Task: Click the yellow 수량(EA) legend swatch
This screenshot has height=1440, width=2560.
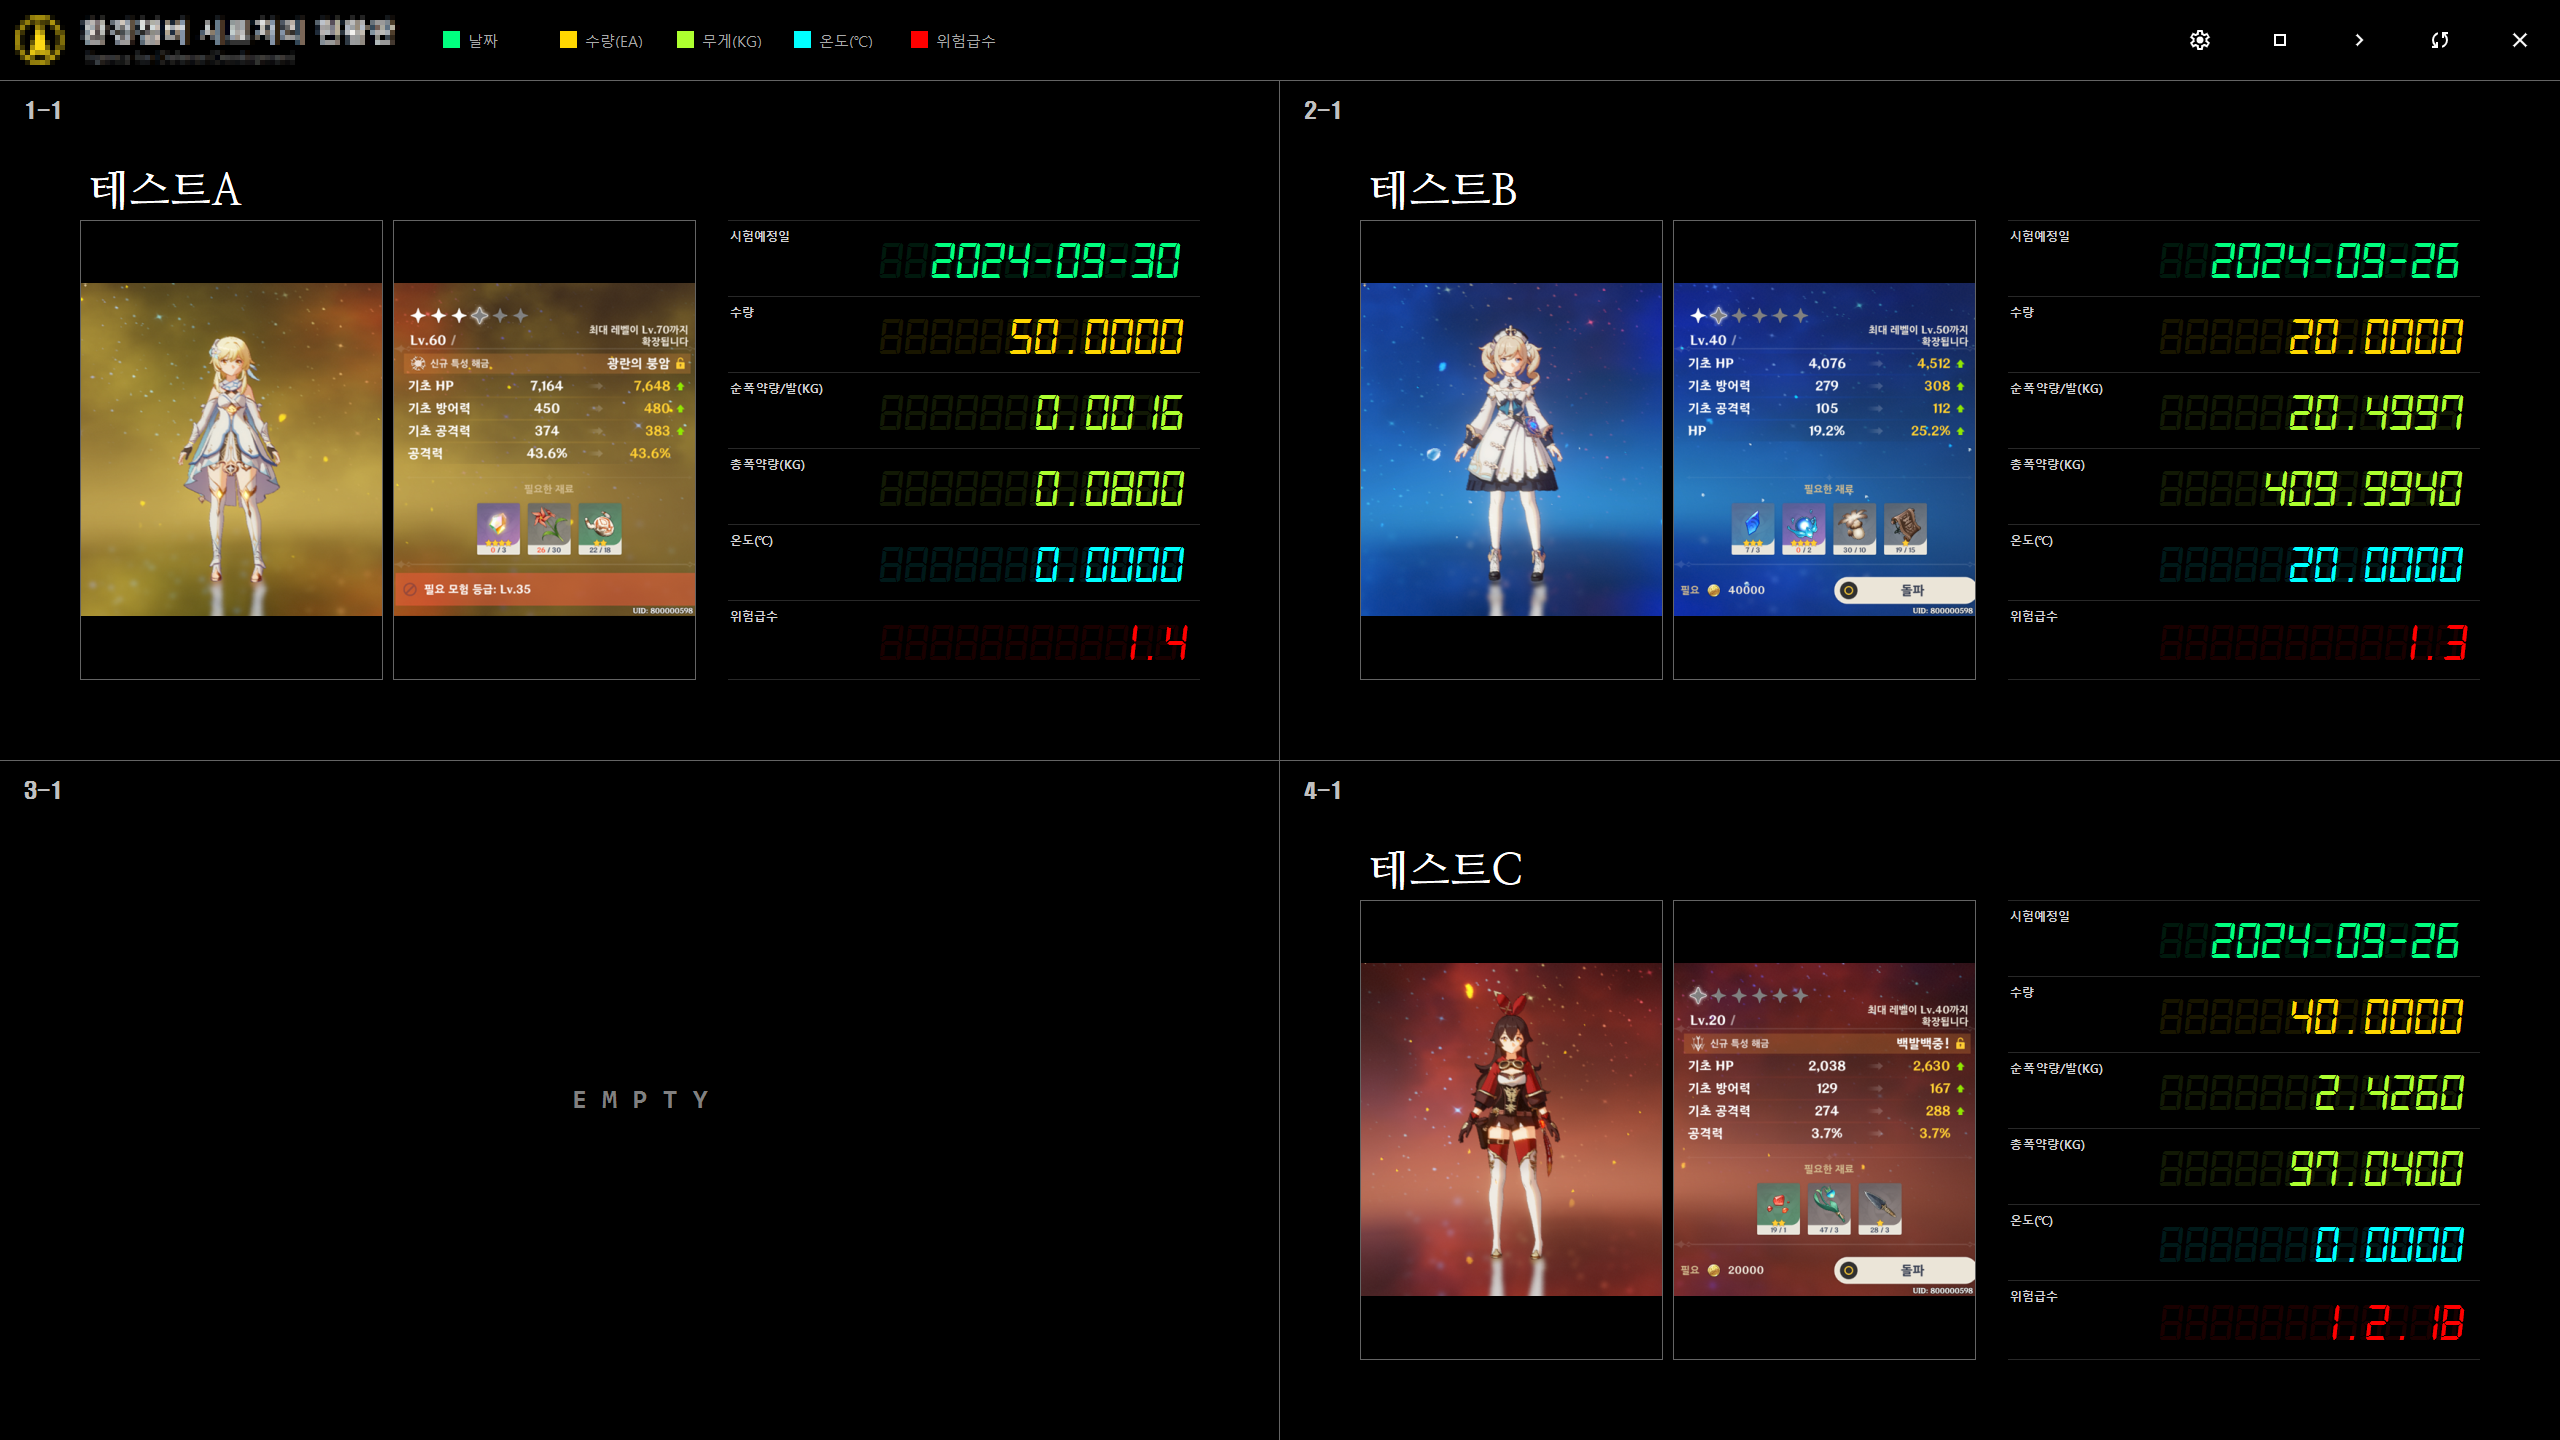Action: (x=568, y=40)
